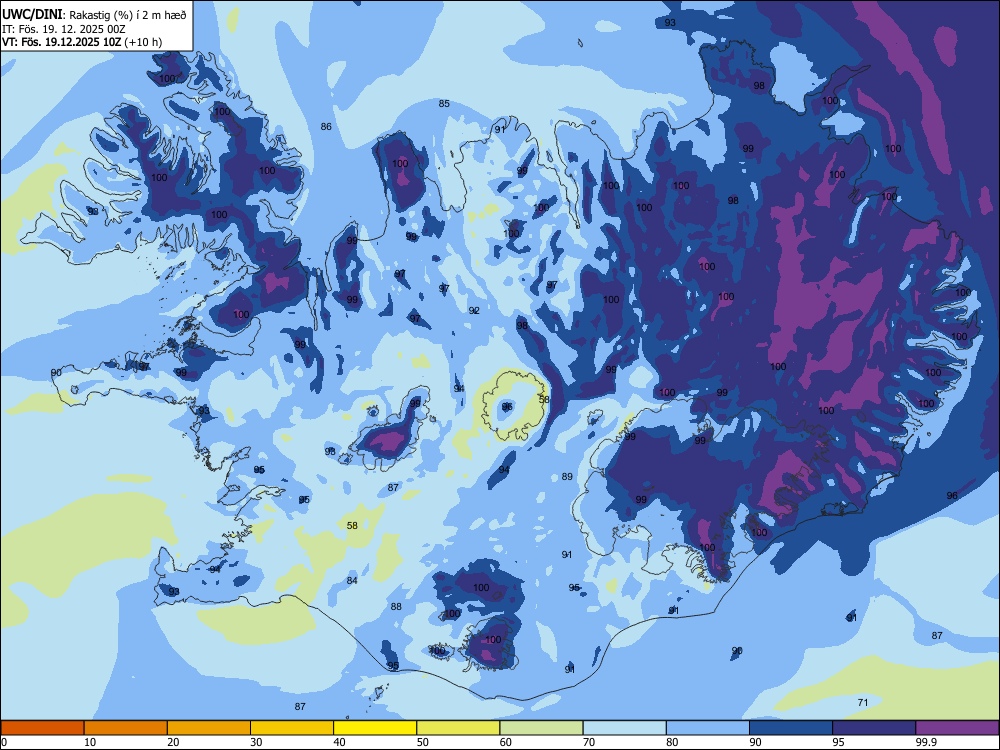The image size is (1000, 750).
Task: Click the legend scale label "99.9"
Action: coord(926,742)
